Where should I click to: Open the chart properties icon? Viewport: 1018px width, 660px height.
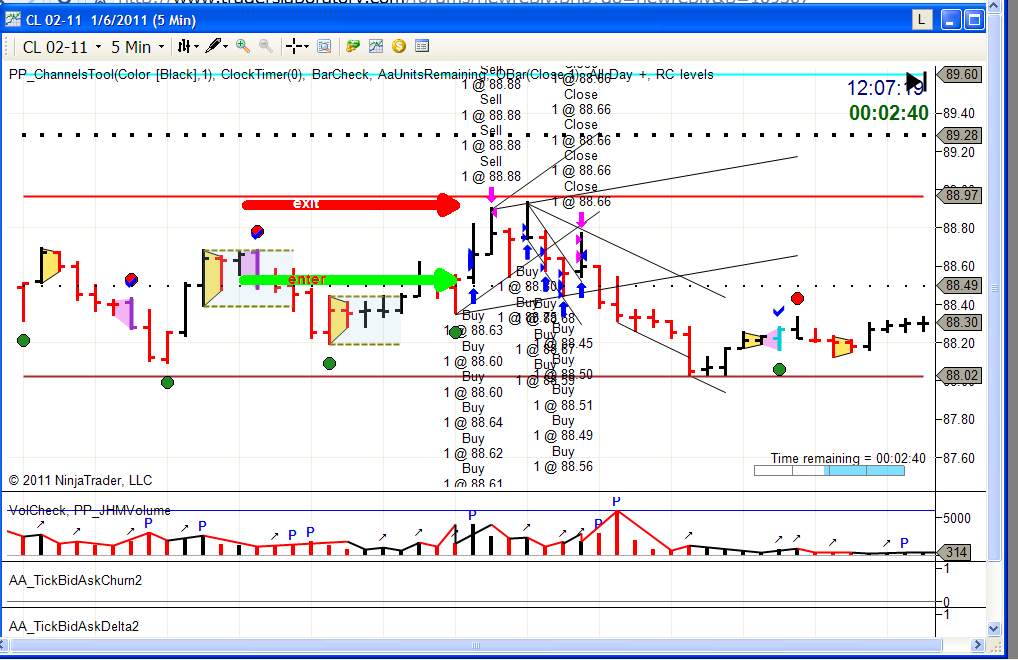[x=422, y=46]
